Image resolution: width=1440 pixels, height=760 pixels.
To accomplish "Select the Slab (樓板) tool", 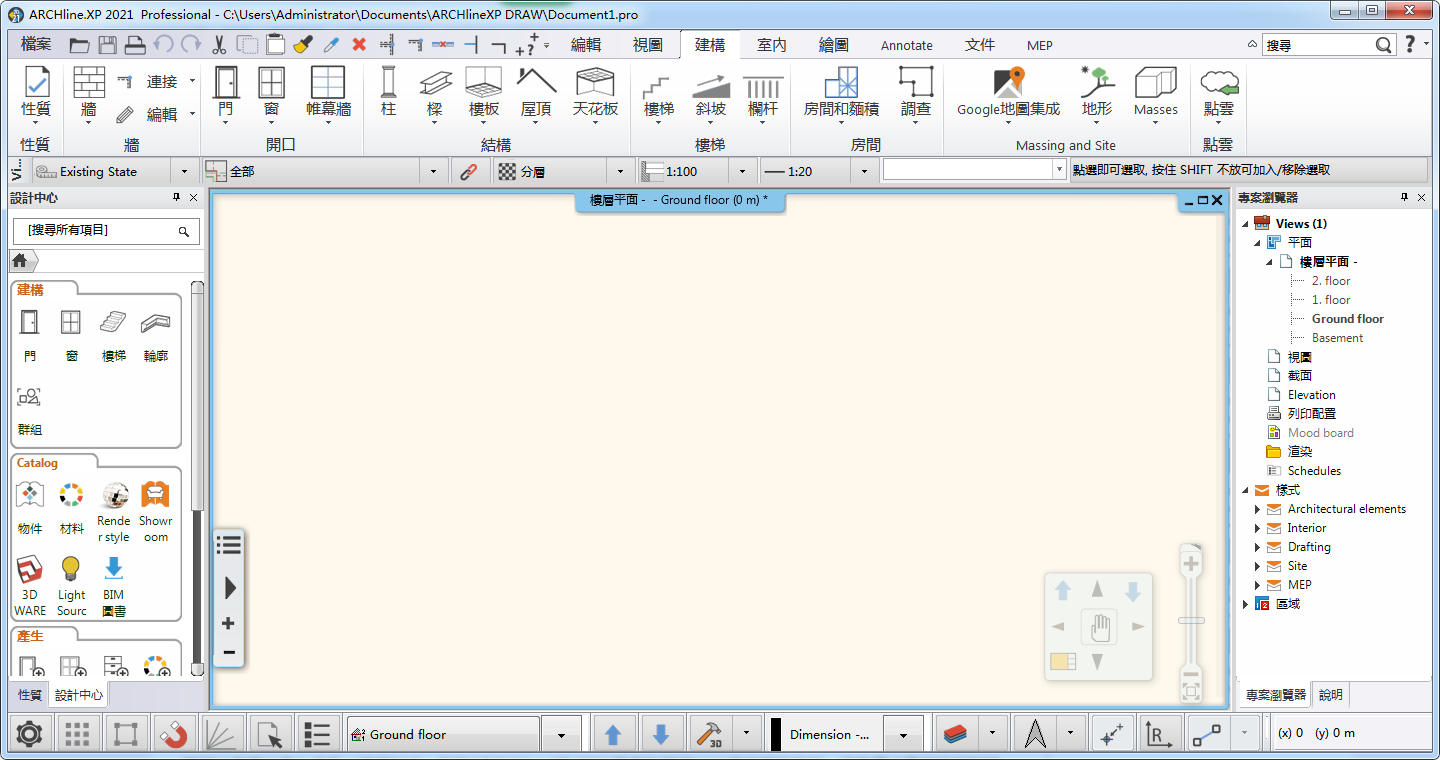I will coord(484,96).
